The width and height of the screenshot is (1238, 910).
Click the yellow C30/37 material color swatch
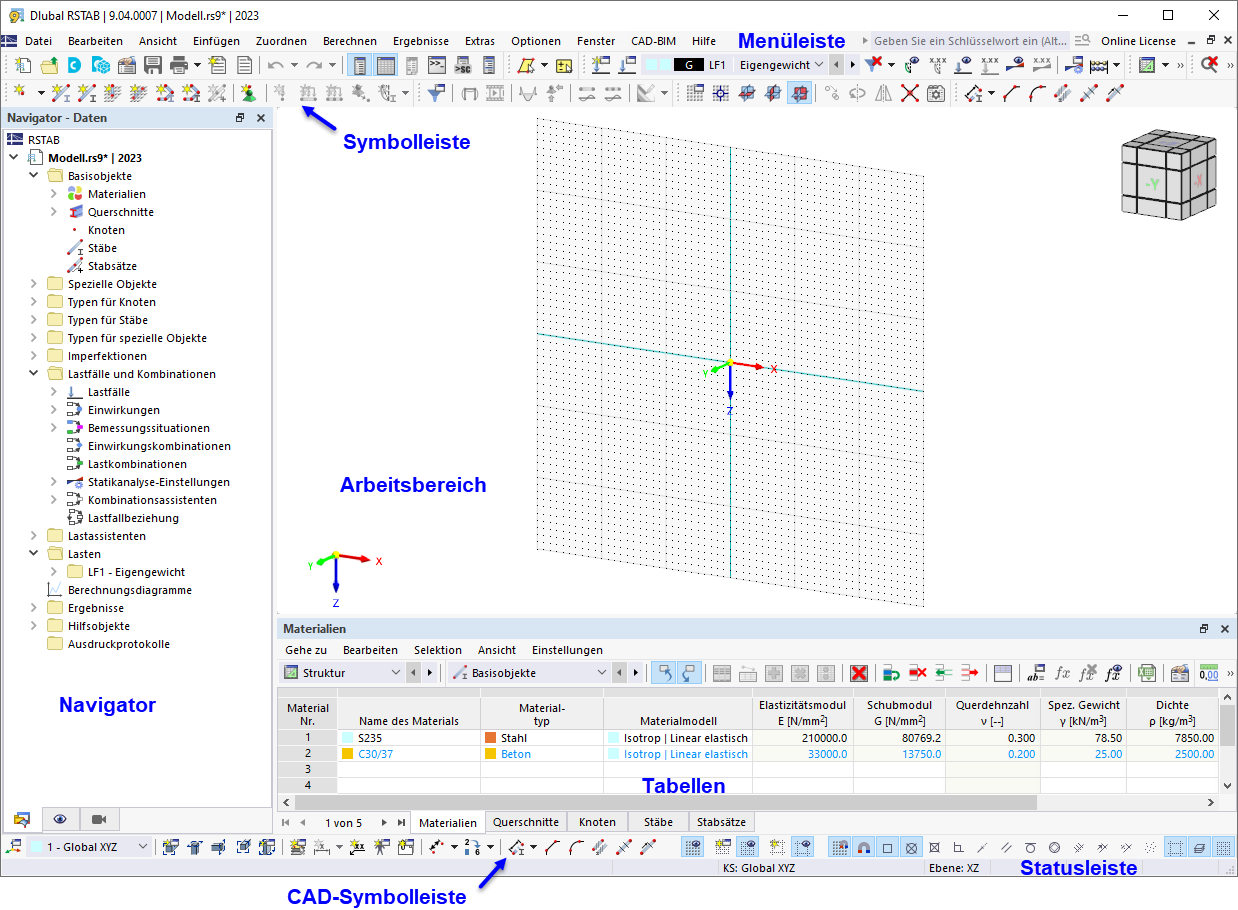coord(348,754)
